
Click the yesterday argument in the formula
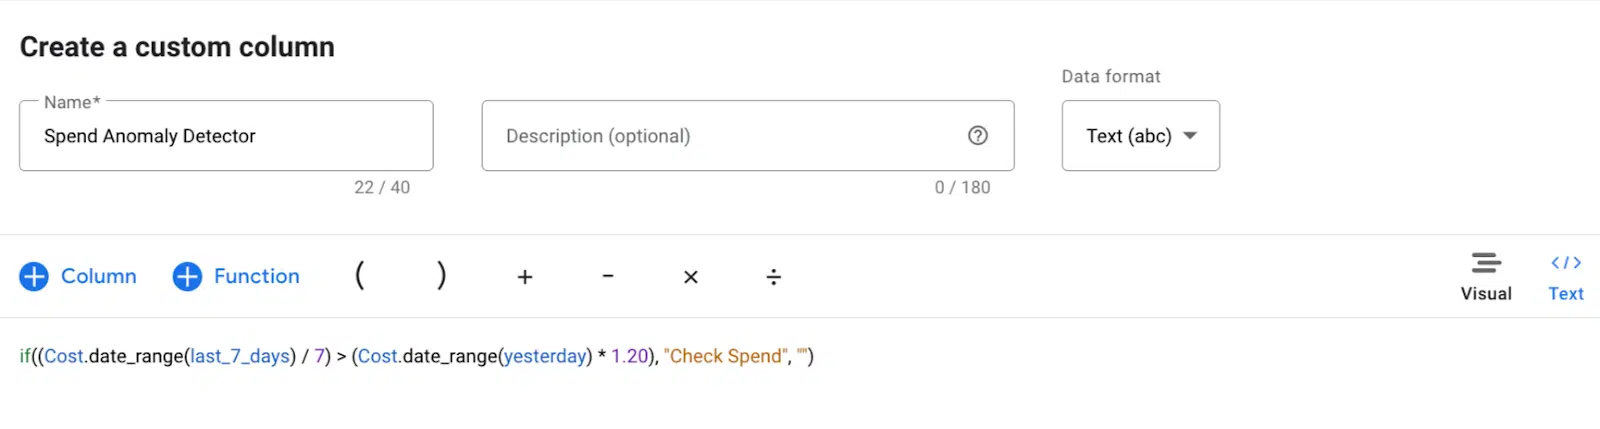point(545,357)
